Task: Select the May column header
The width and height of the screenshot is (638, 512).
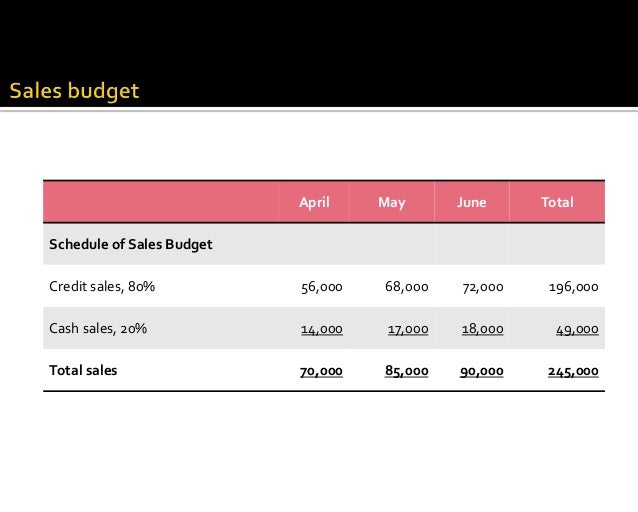Action: tap(391, 202)
